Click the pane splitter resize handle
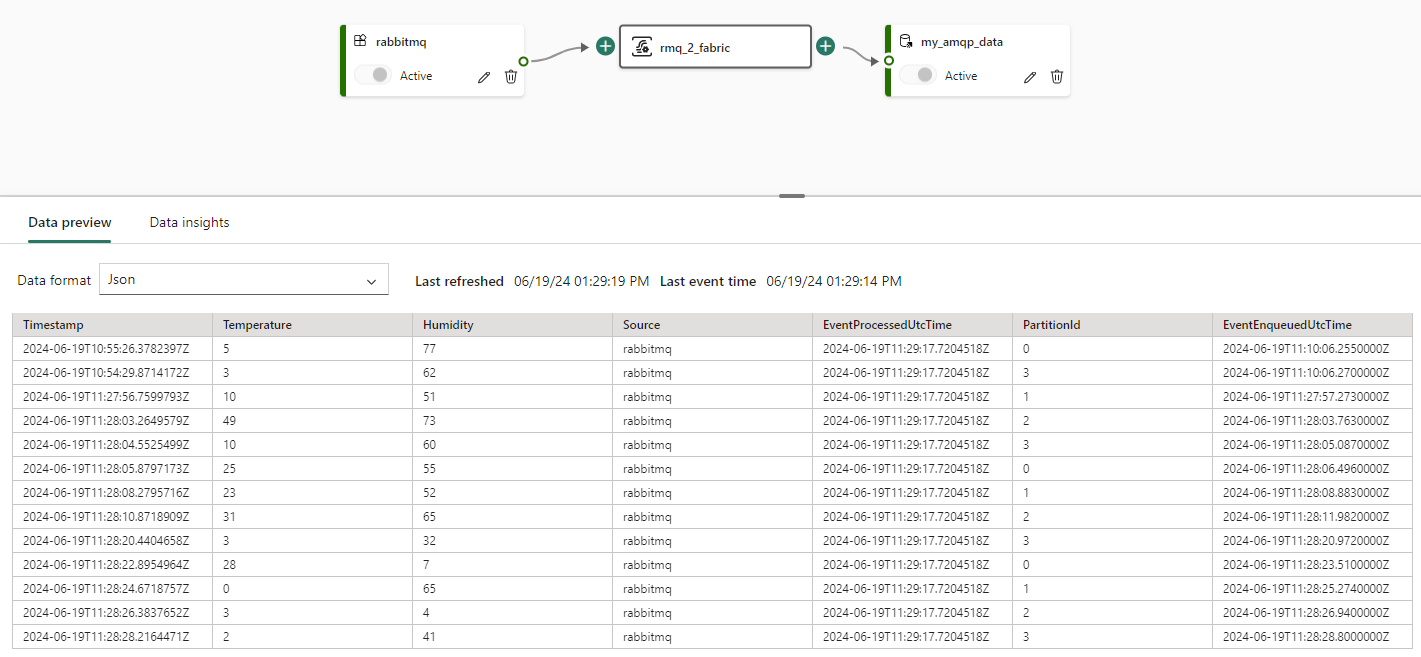Image resolution: width=1421 pixels, height=657 pixels. pos(792,196)
